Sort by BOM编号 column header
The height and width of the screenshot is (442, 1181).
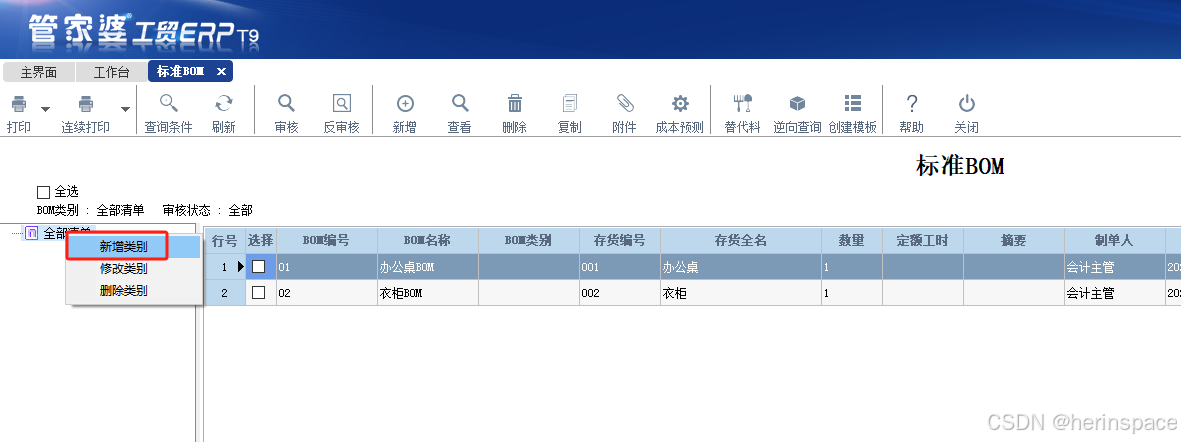326,241
